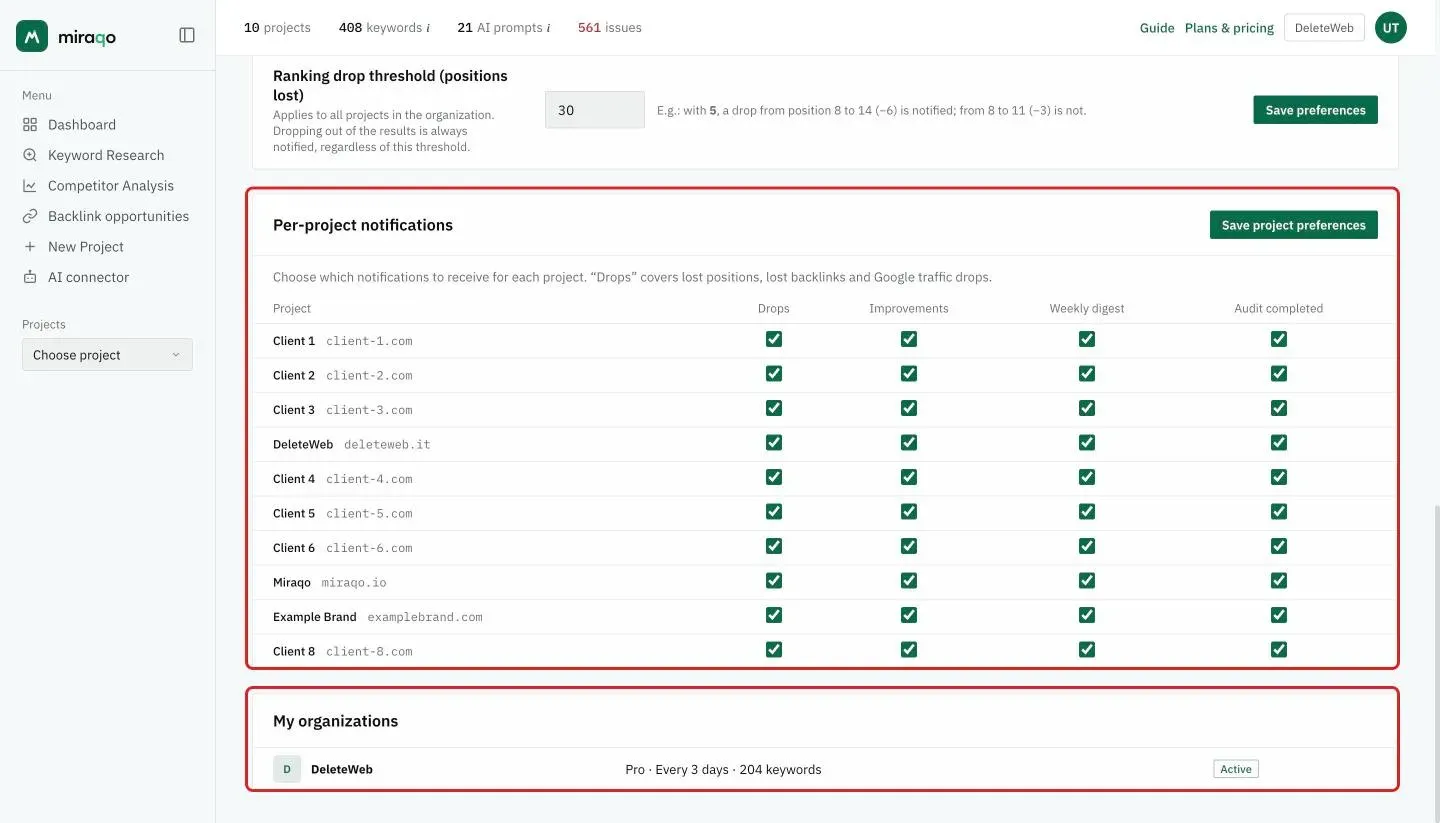Click the New Project plus icon
Viewport: 1440px width, 823px height.
tap(30, 247)
